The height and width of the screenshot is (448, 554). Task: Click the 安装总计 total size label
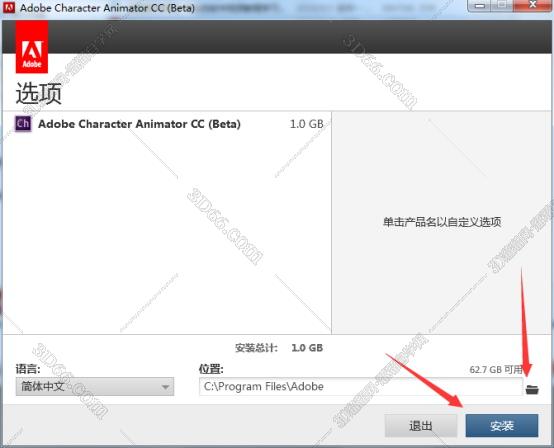point(257,348)
